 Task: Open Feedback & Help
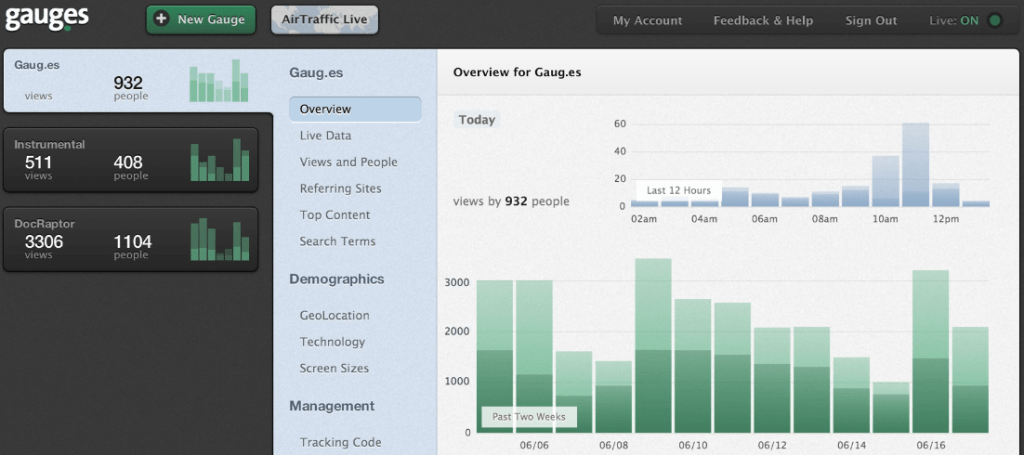(x=763, y=20)
